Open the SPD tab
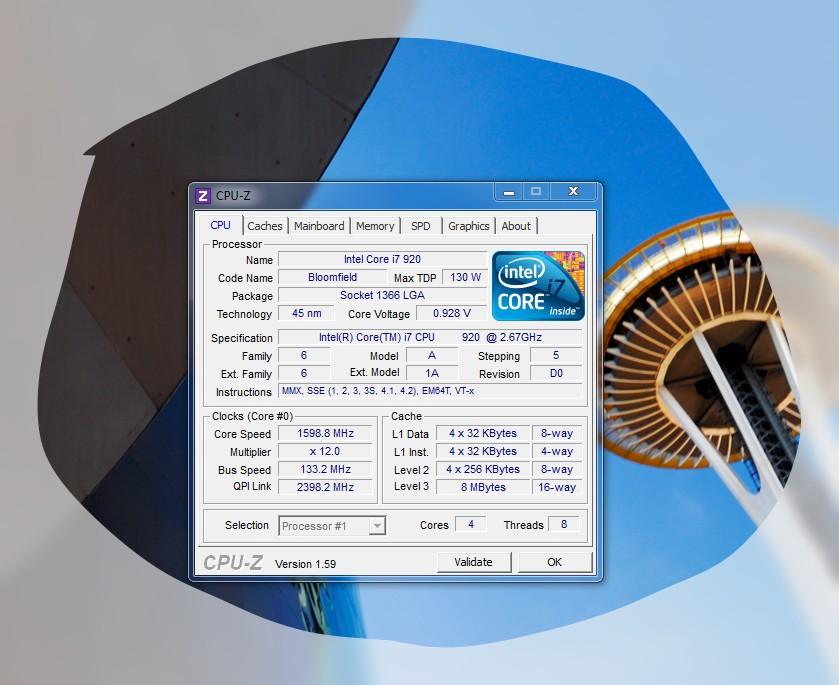The image size is (839, 685). pyautogui.click(x=421, y=226)
